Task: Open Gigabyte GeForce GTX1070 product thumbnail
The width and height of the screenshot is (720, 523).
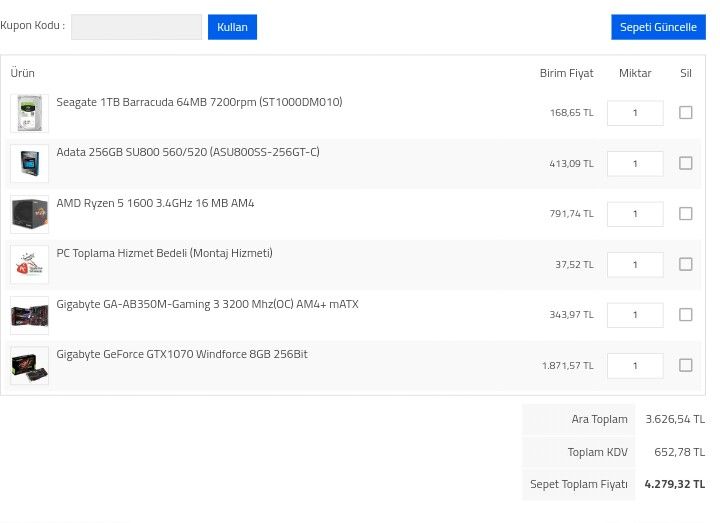Action: (x=29, y=366)
